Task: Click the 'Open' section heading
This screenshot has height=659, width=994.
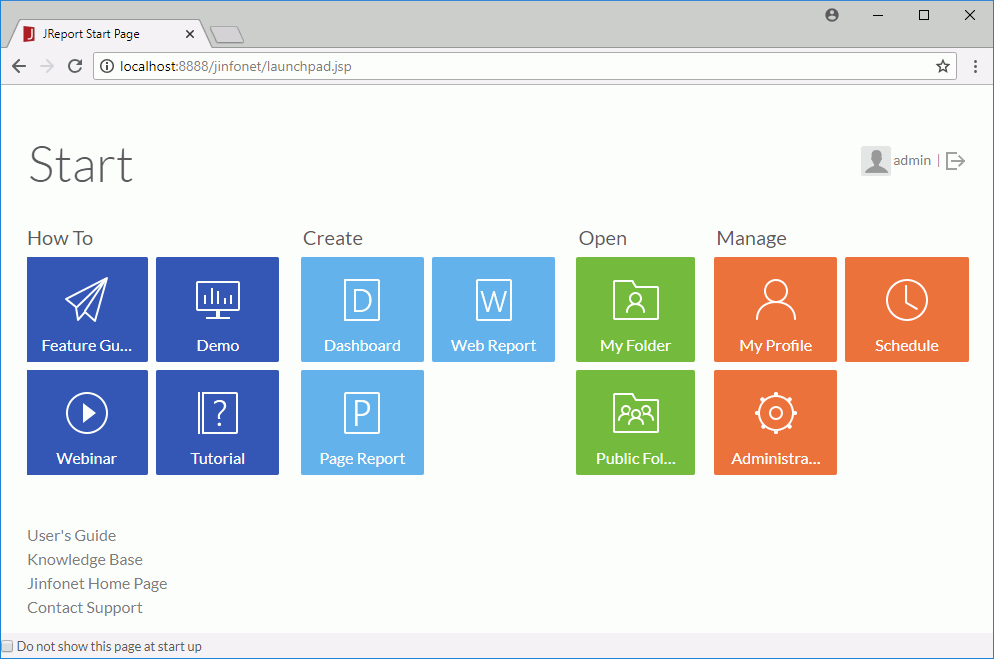Action: point(602,238)
